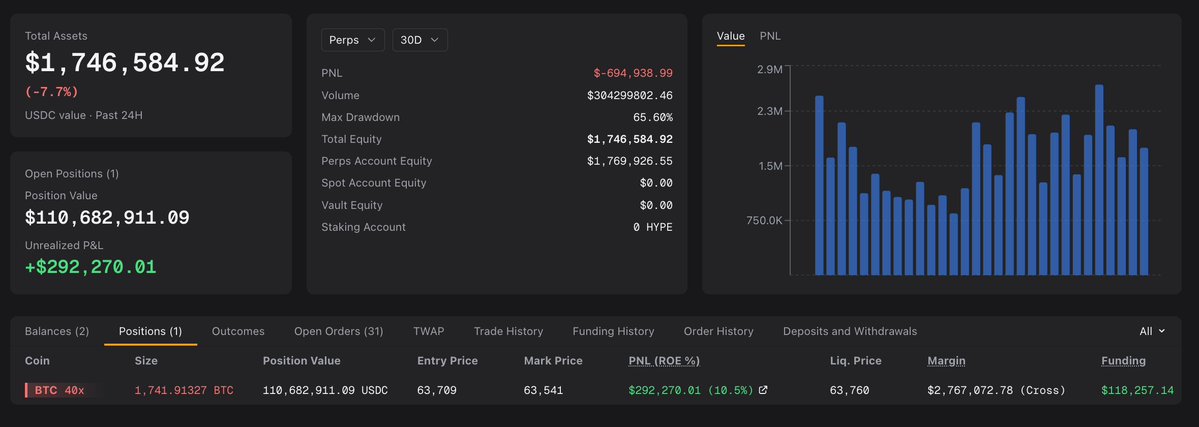Open the Funding History tab
The width and height of the screenshot is (1199, 427).
613,331
